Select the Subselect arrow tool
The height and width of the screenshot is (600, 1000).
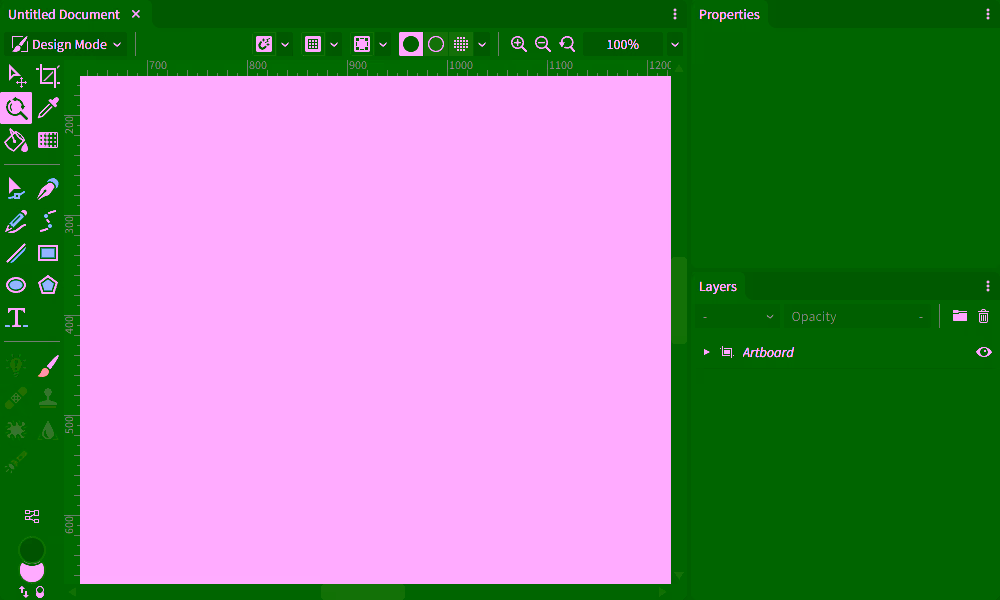pos(16,189)
